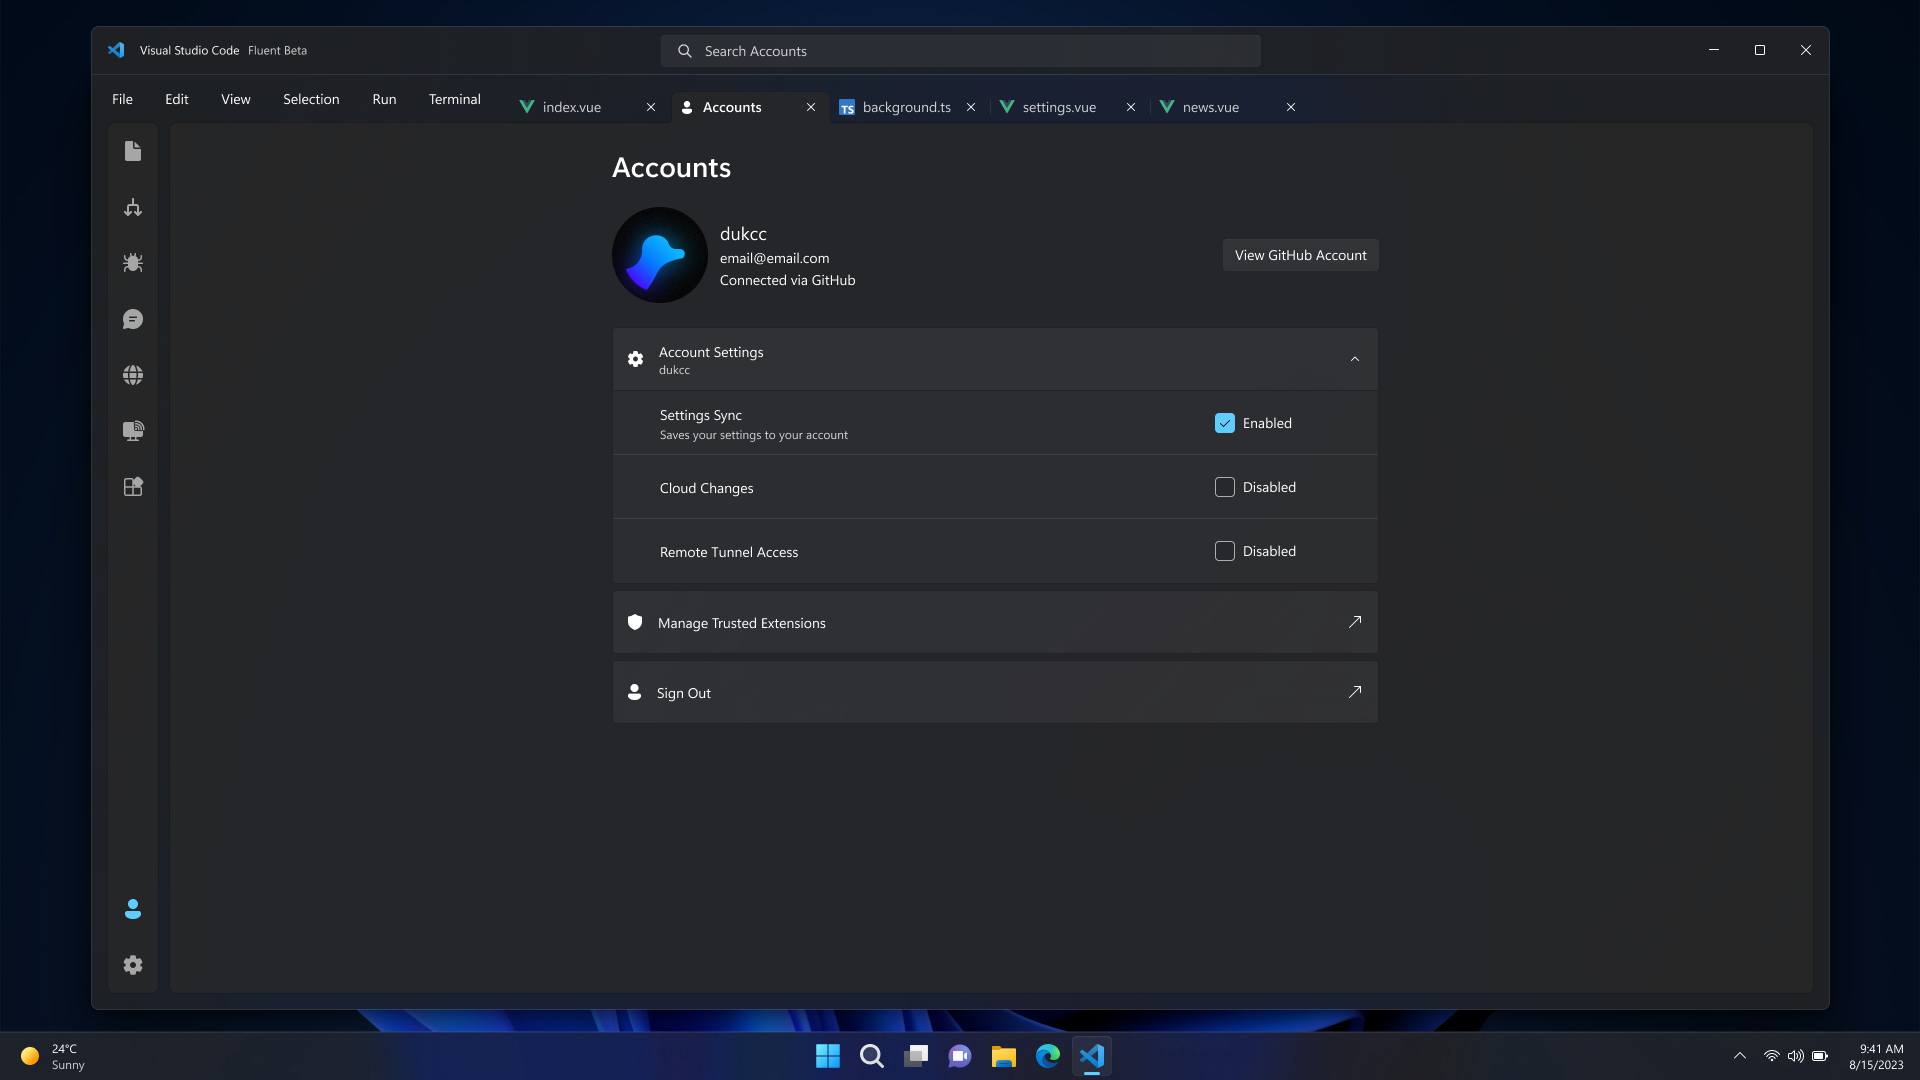Click the shield icon for trusted extensions
The image size is (1920, 1080).
635,622
